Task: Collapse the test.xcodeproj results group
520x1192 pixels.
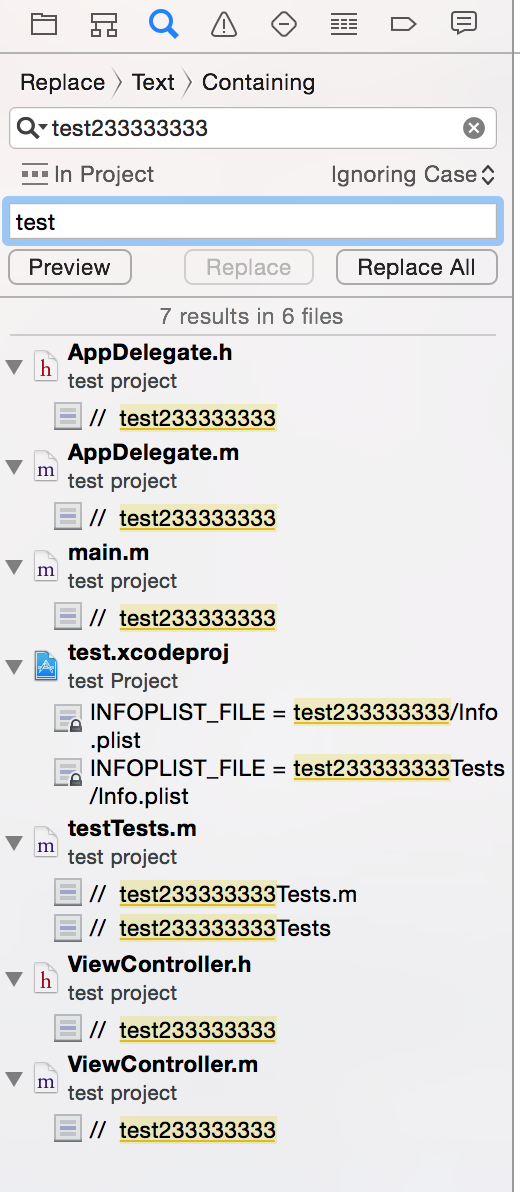Action: [14, 667]
